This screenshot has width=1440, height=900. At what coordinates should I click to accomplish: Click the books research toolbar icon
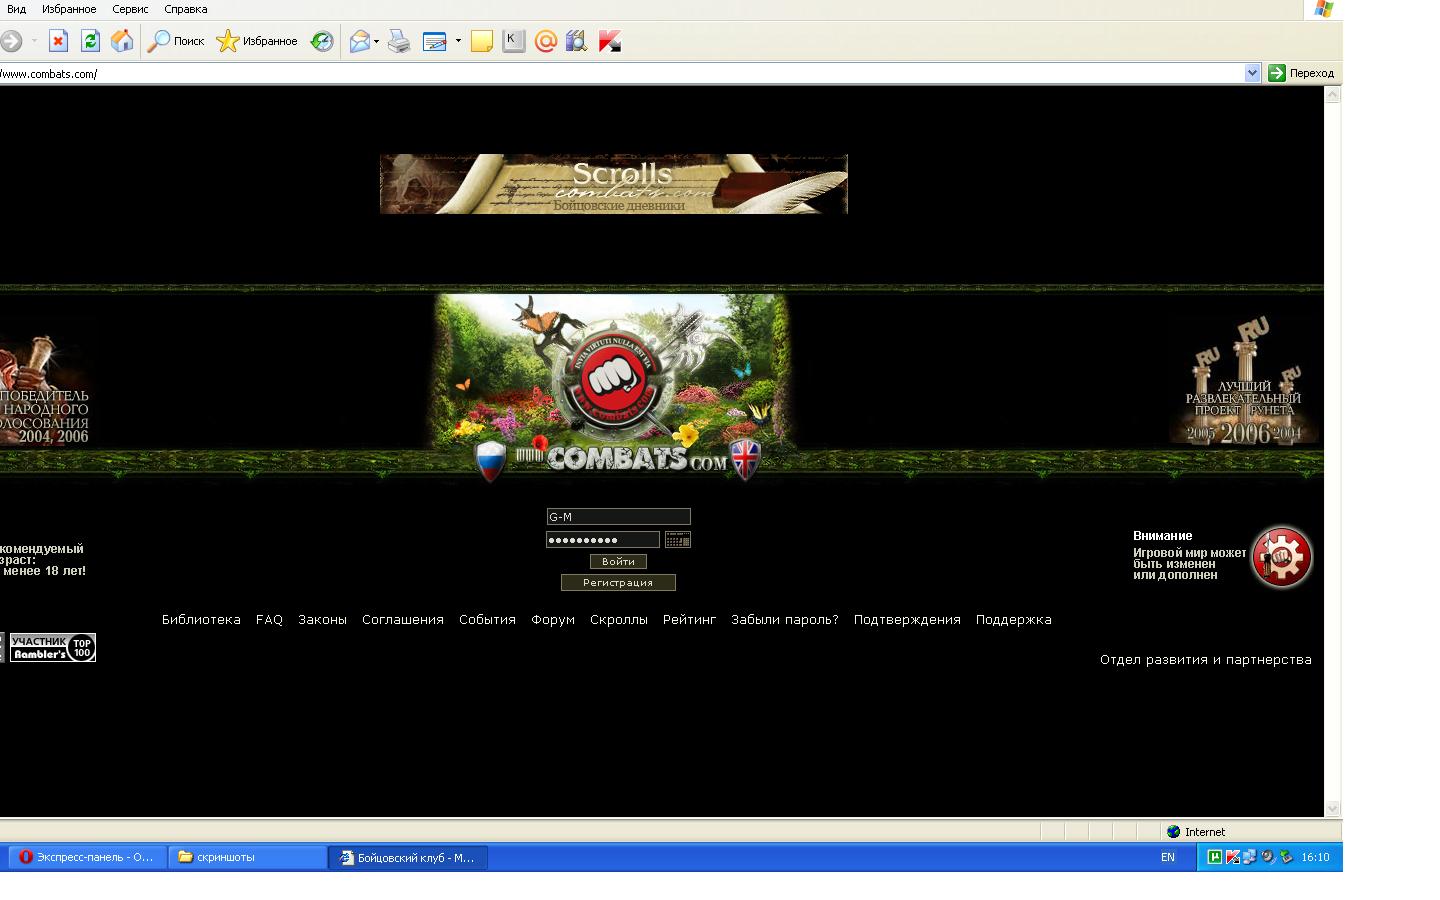[x=577, y=41]
